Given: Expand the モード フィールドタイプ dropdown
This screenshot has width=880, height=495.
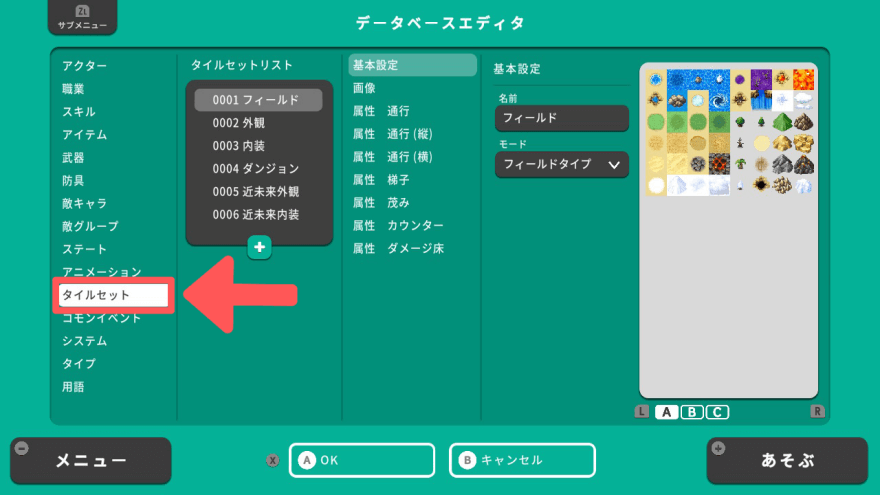Looking at the screenshot, I should click(x=561, y=164).
